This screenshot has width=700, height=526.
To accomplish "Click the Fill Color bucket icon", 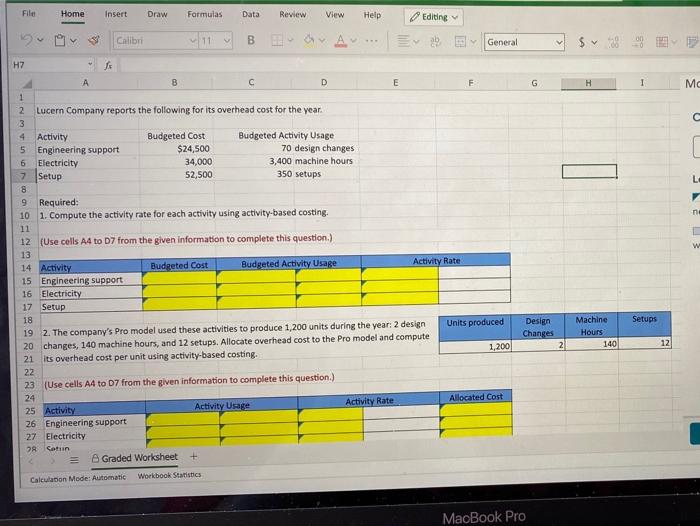I will pos(309,41).
